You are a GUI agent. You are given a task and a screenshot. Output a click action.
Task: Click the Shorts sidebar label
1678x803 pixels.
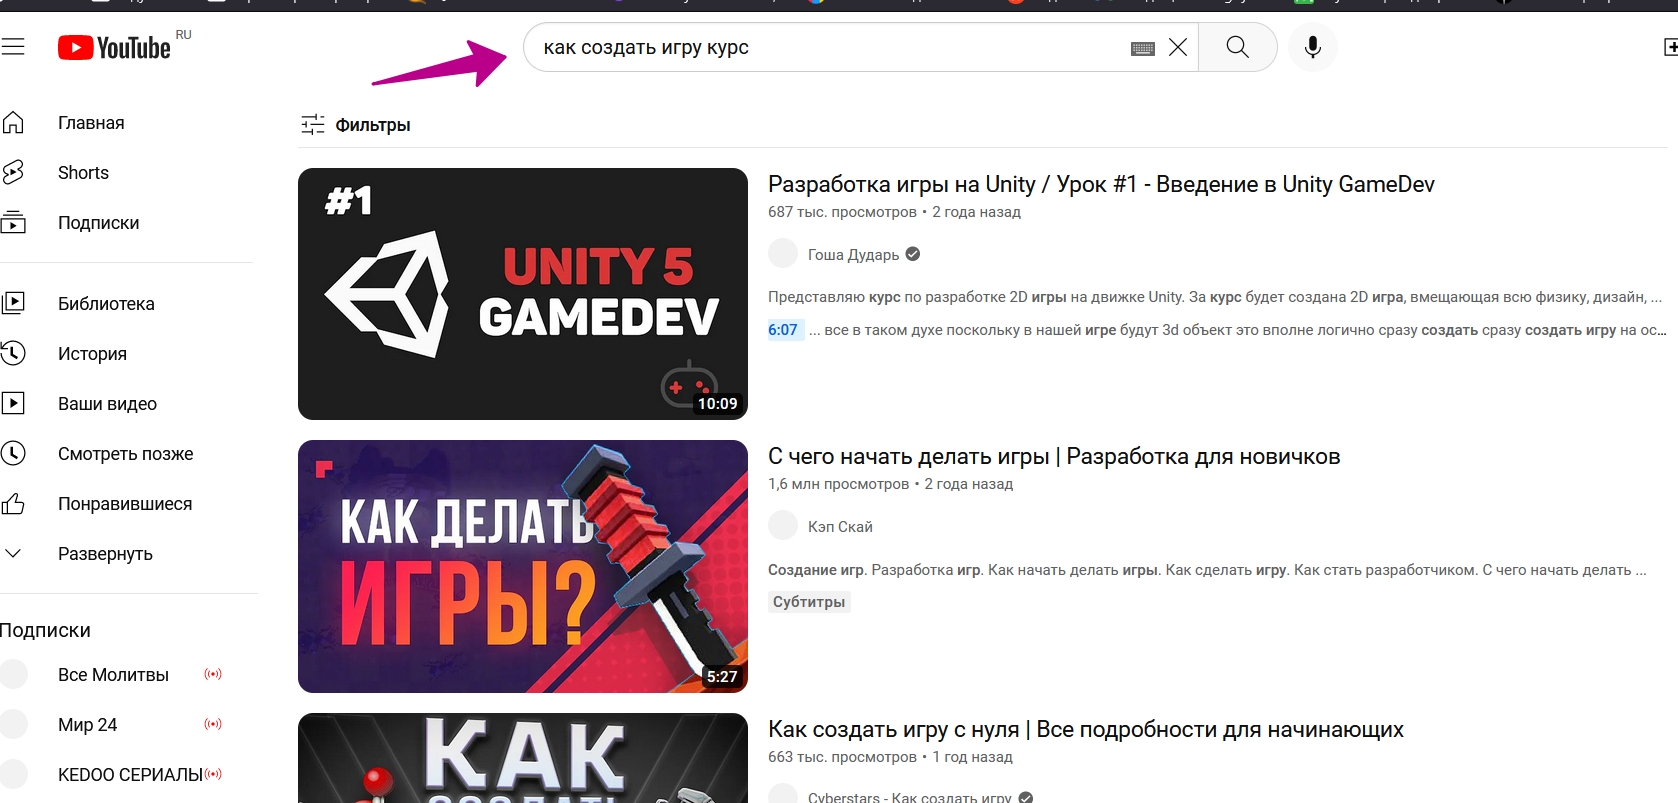pos(83,172)
